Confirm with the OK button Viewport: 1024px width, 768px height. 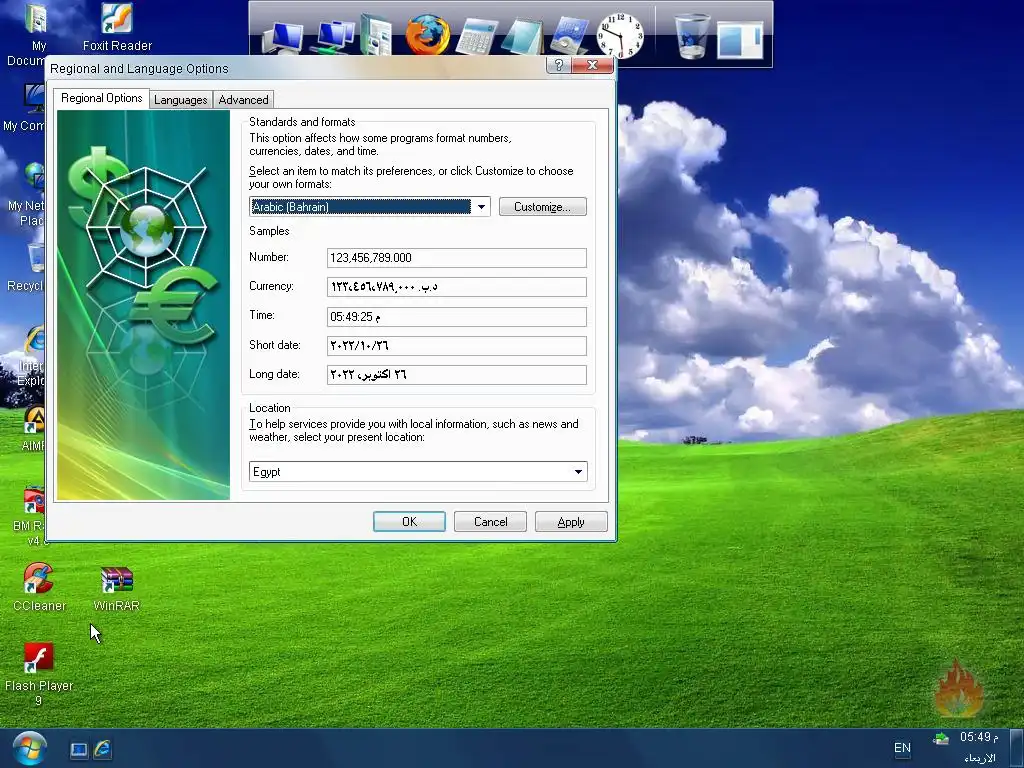click(409, 522)
